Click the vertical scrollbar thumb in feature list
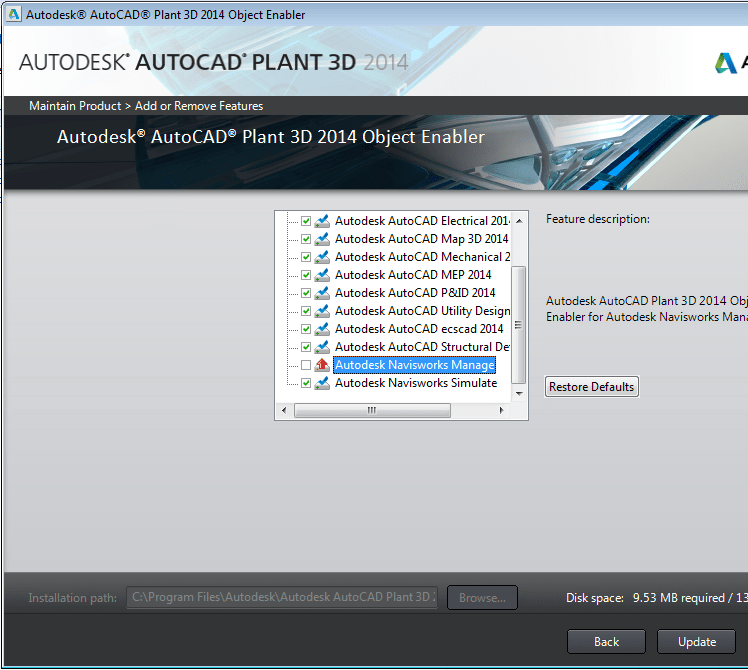The width and height of the screenshot is (748, 670). [x=519, y=325]
